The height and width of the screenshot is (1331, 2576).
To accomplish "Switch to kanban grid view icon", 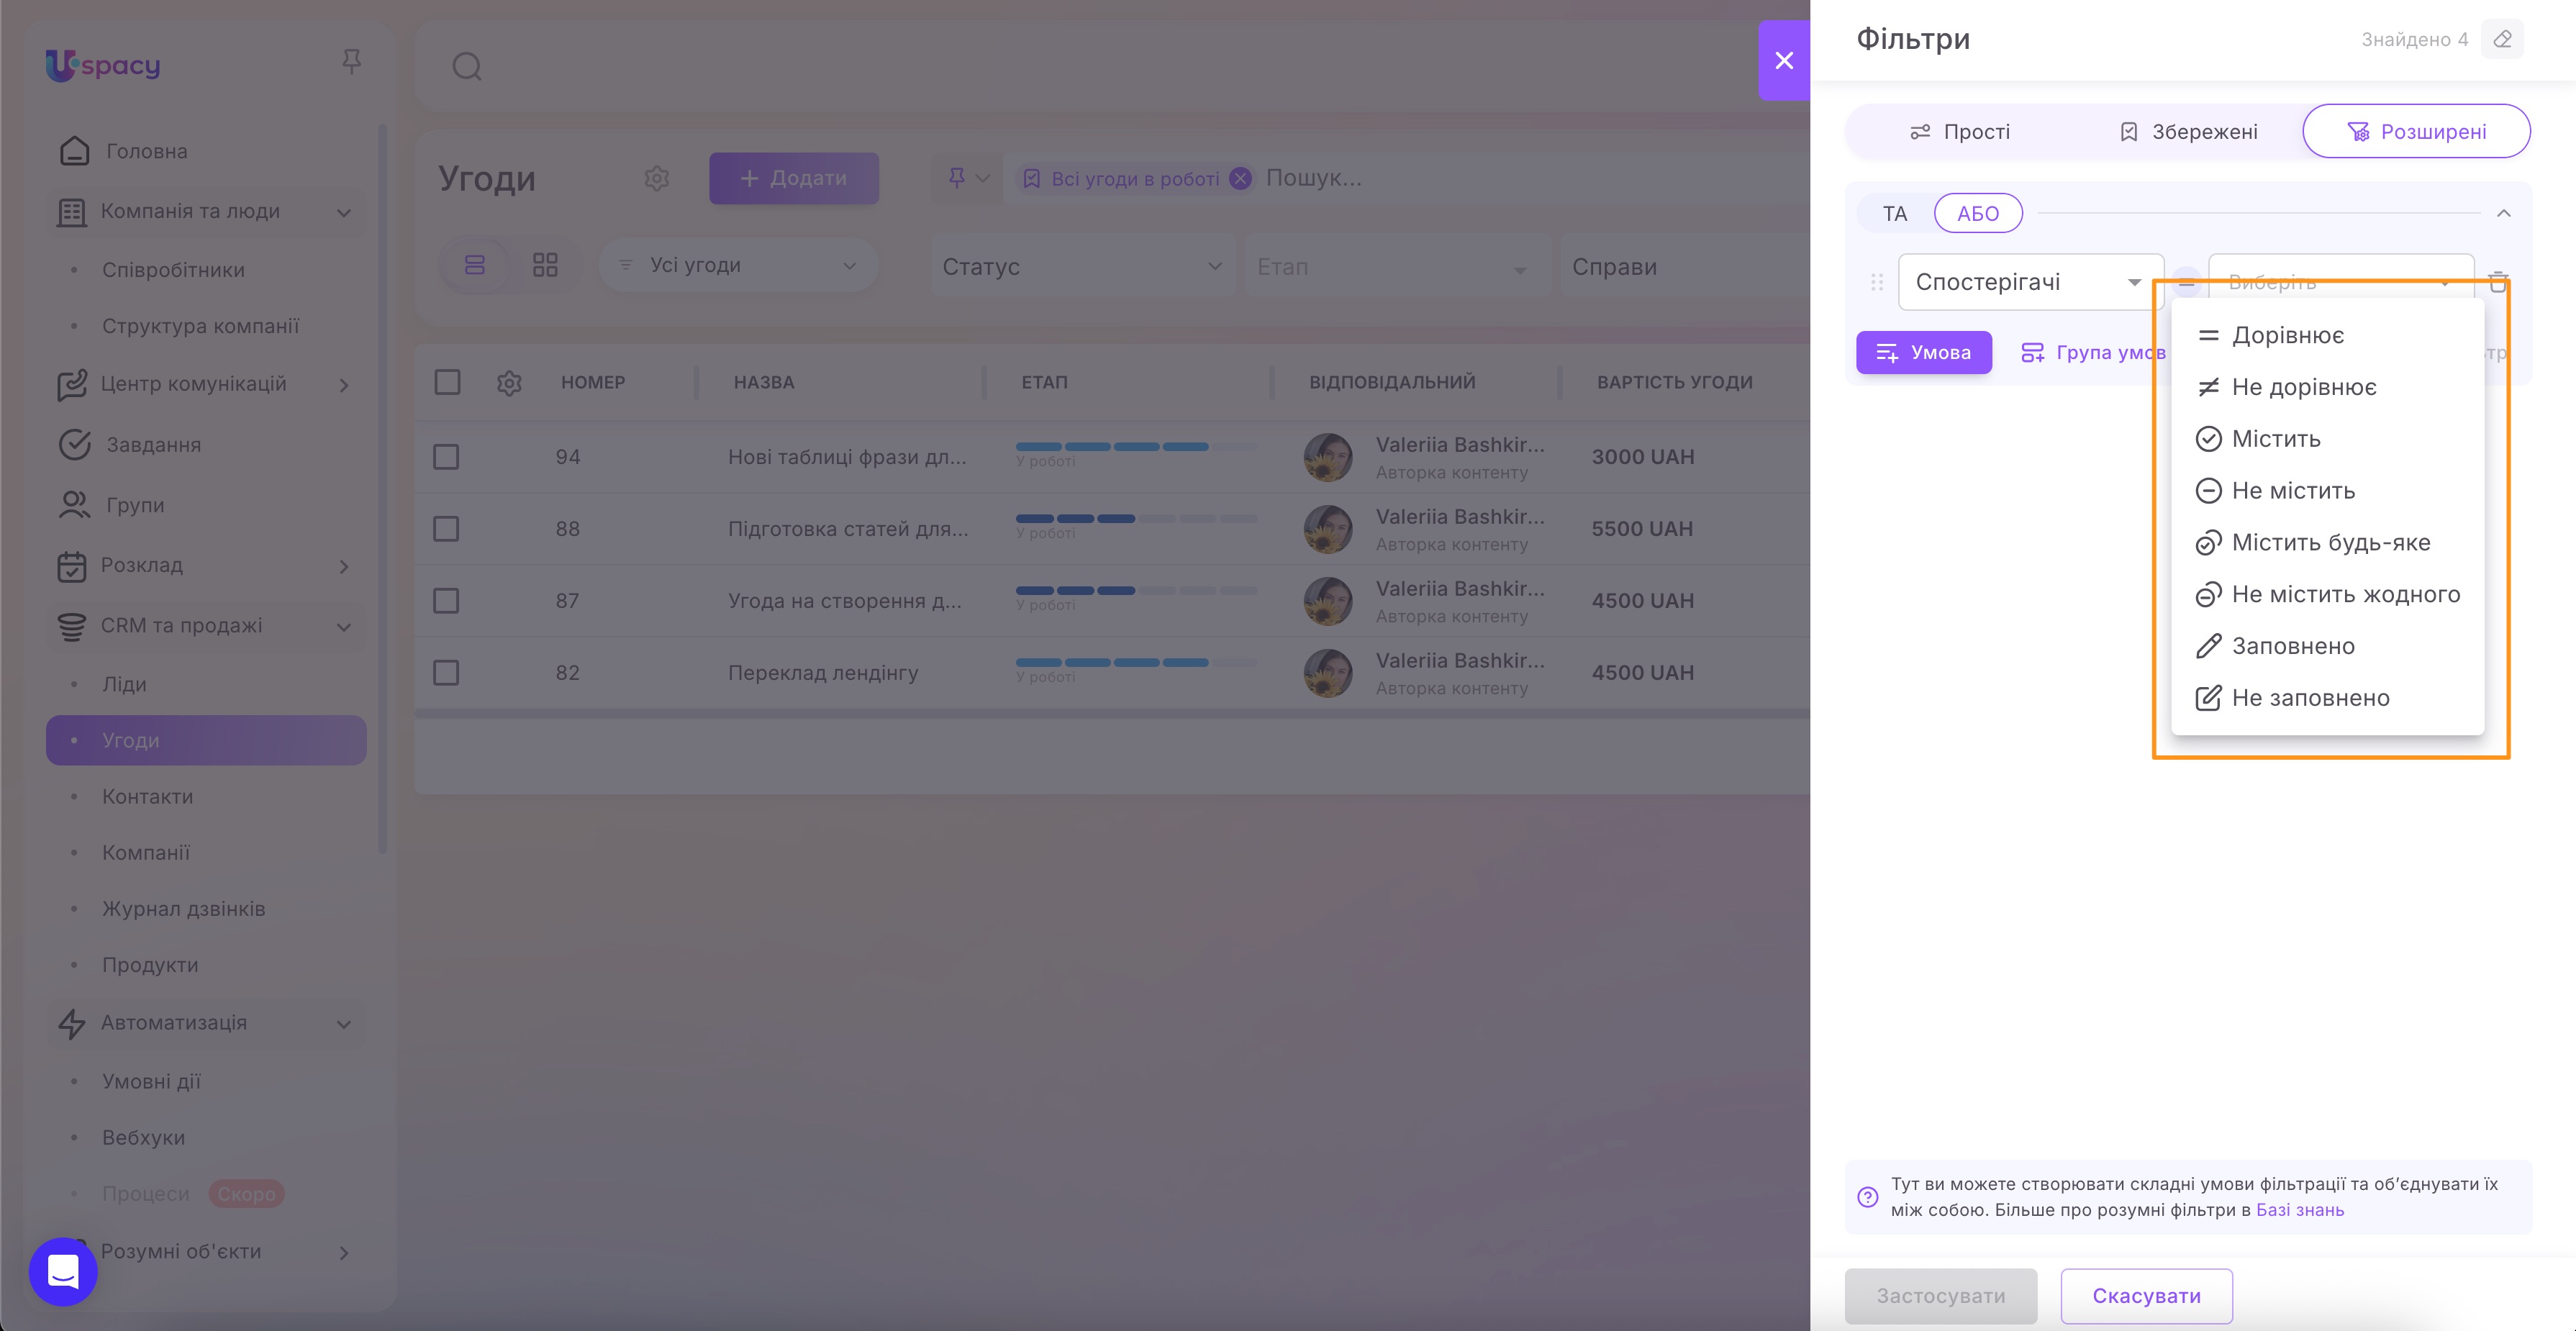I will pos(545,265).
